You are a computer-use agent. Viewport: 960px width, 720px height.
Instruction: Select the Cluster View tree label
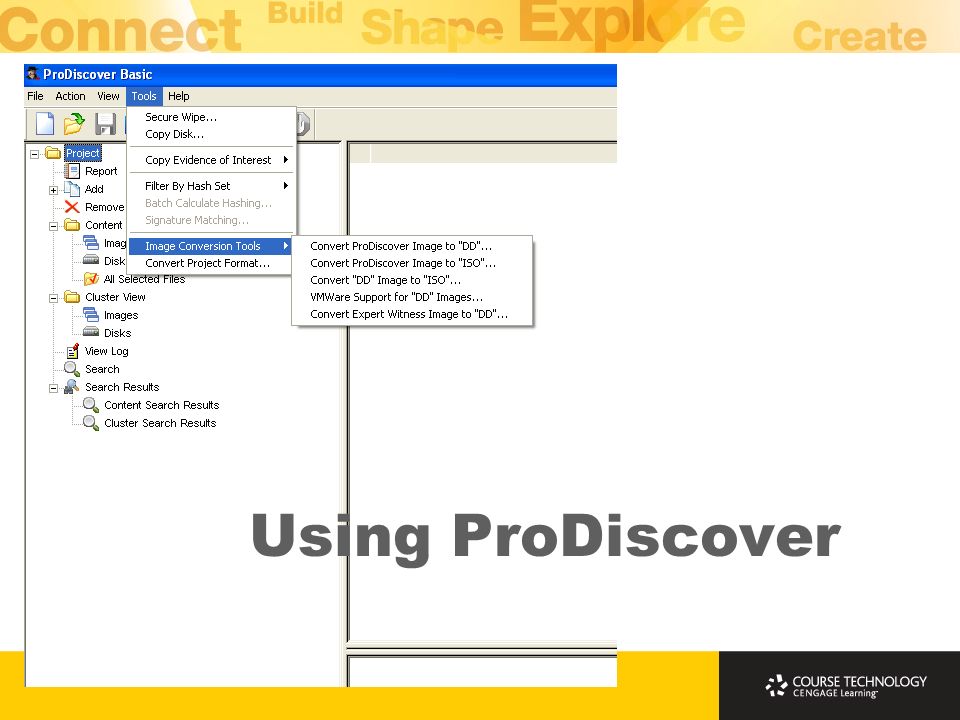point(115,297)
